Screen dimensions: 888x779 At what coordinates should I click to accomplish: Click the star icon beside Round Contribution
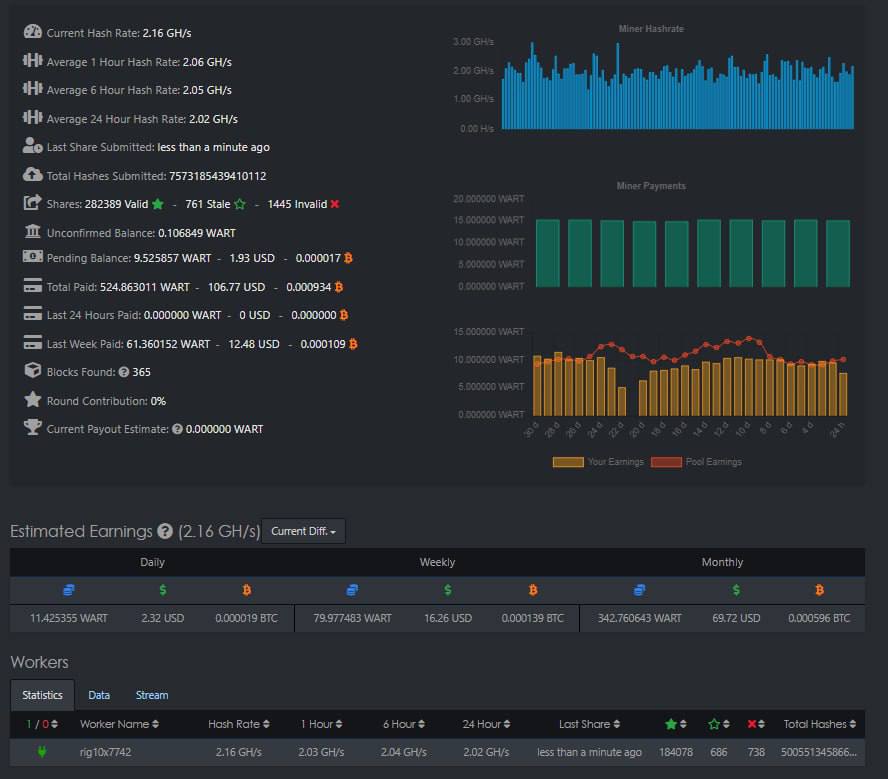[32, 400]
